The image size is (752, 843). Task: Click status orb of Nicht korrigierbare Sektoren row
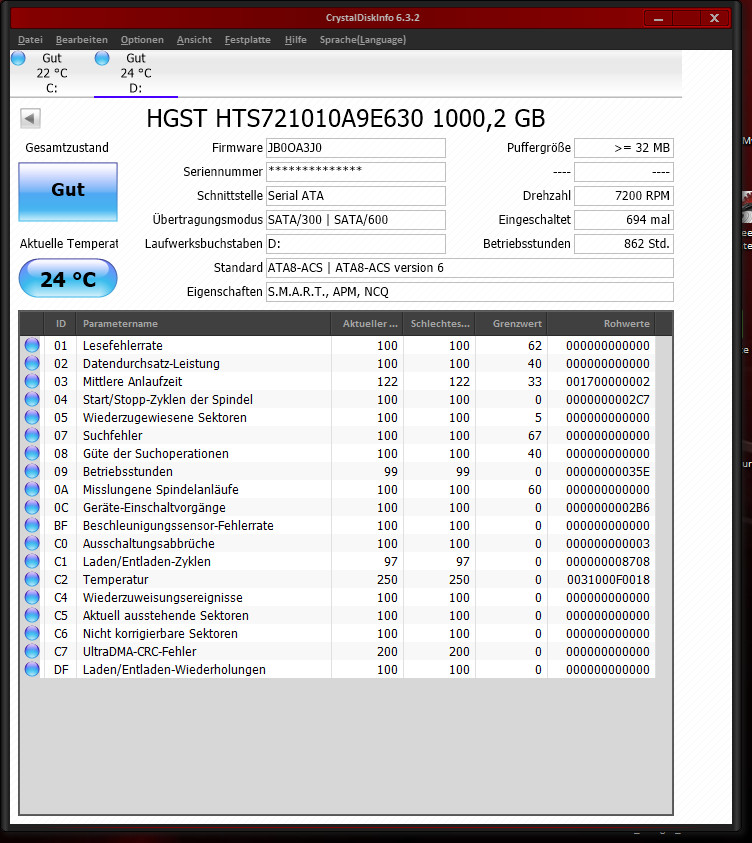32,633
